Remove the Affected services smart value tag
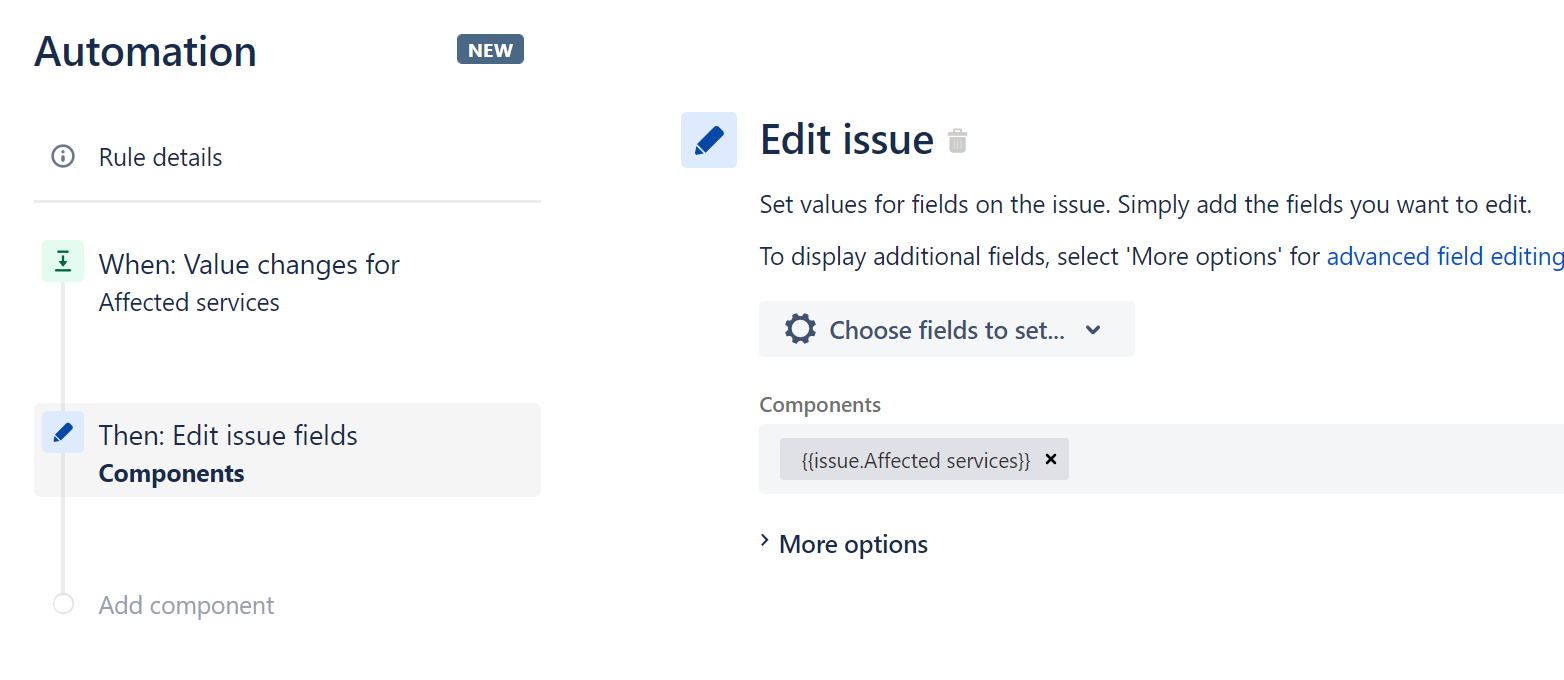1564x680 pixels. pyautogui.click(x=1051, y=459)
